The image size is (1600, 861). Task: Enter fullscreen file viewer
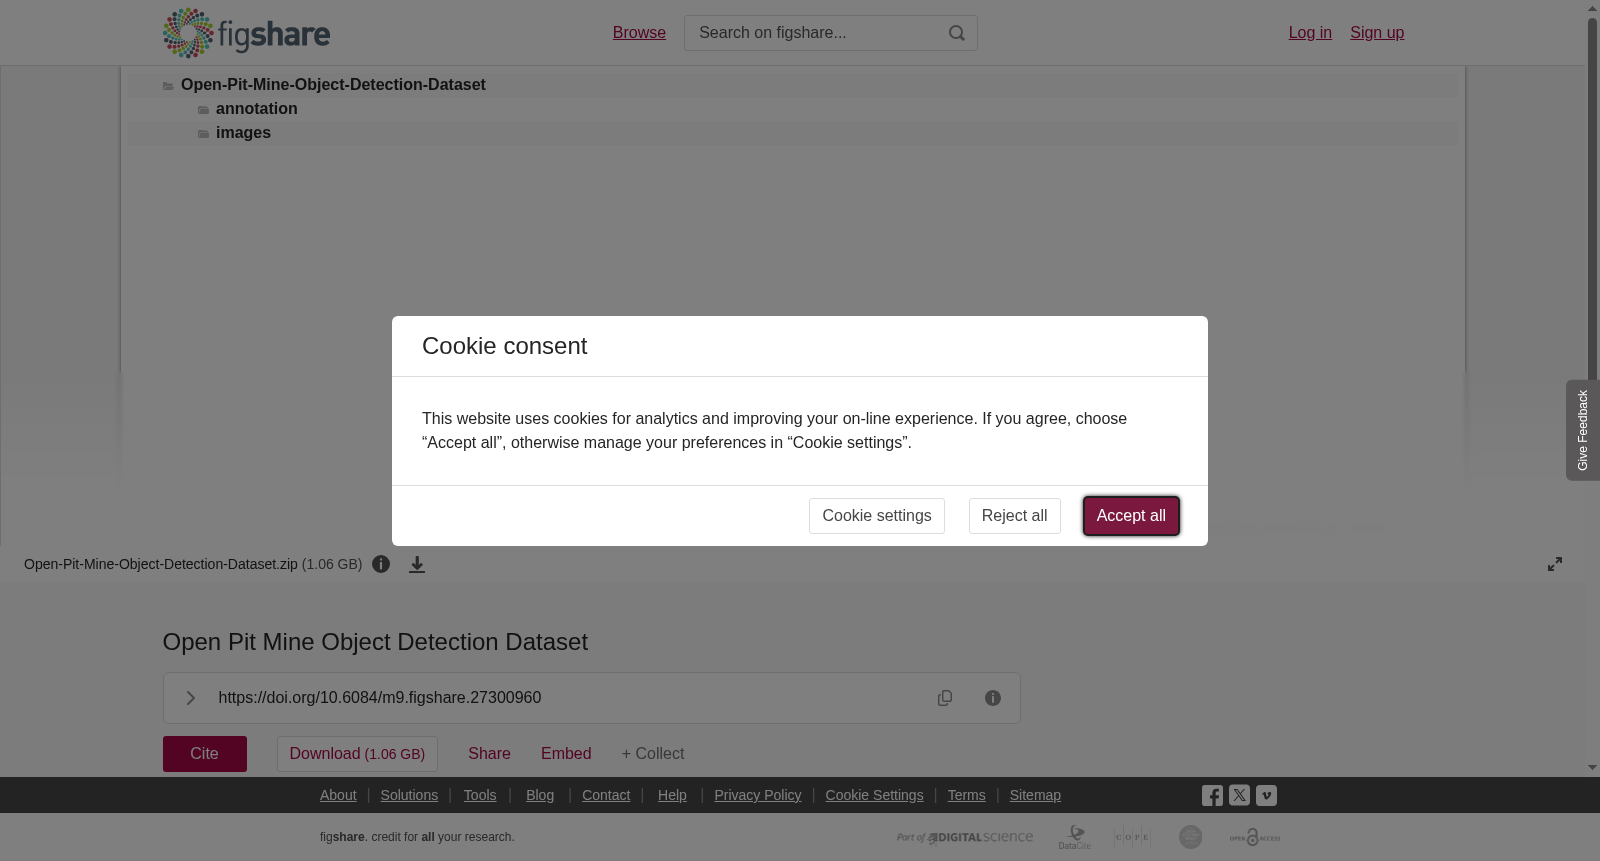pyautogui.click(x=1555, y=564)
